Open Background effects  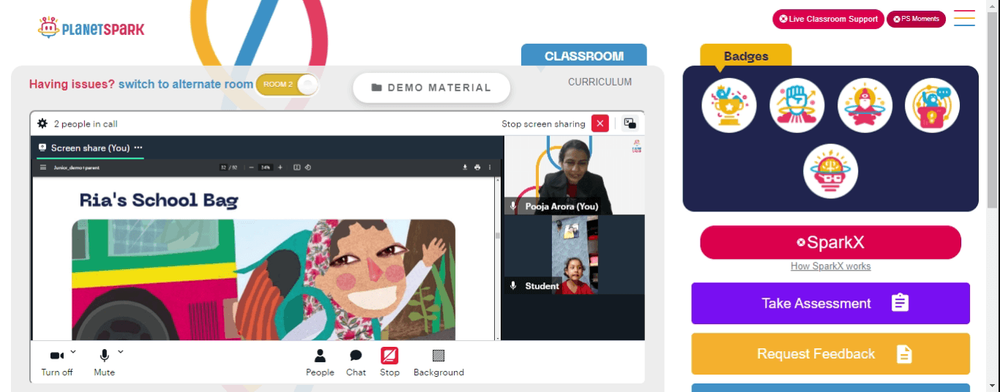pyautogui.click(x=439, y=363)
